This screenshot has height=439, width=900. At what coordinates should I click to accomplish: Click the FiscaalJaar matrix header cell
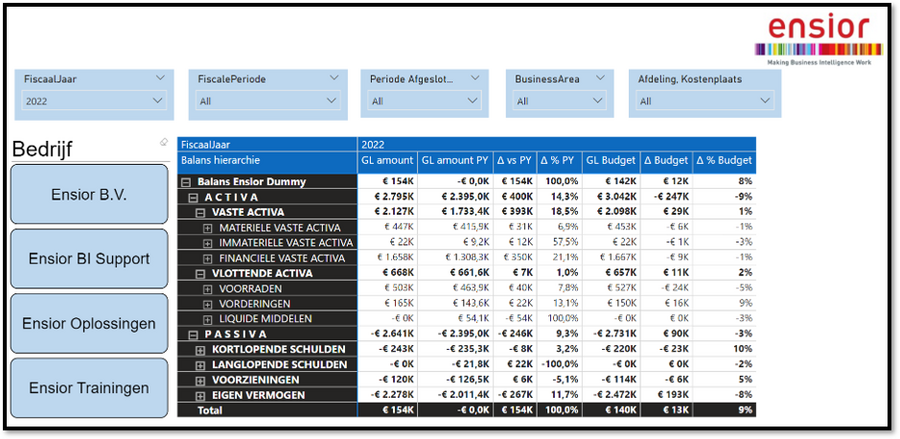coord(267,145)
